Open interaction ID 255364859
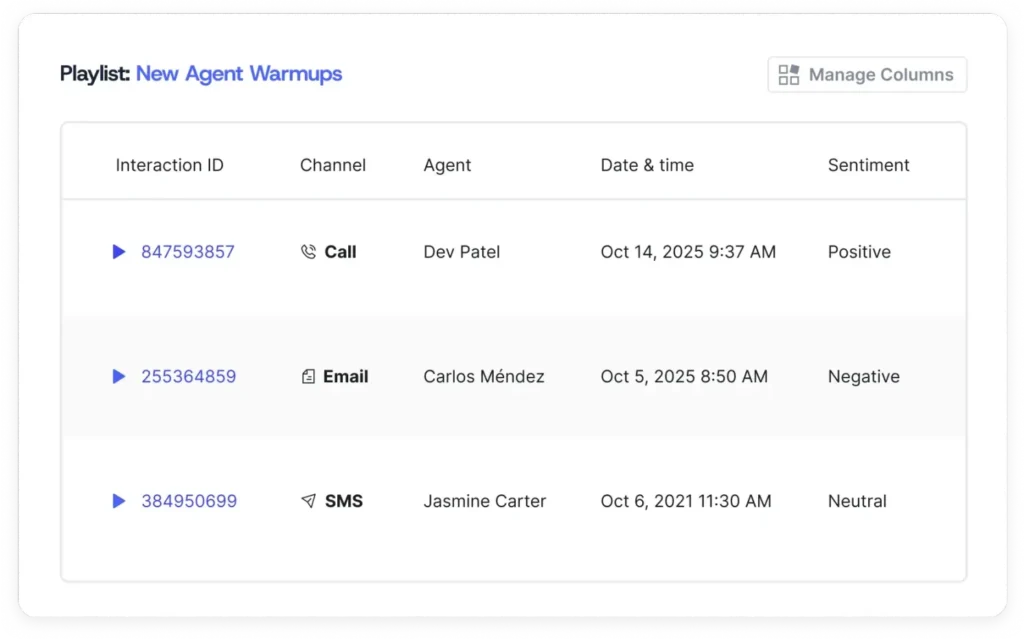Image resolution: width=1024 pixels, height=639 pixels. coord(189,377)
